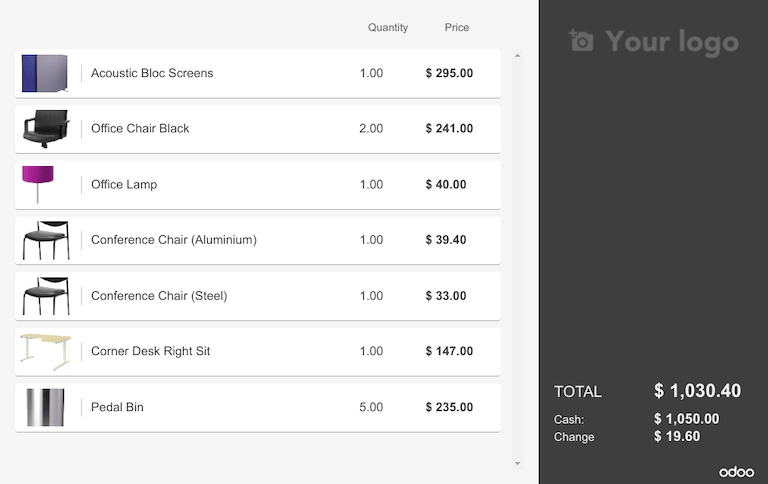
Task: Click the Quantity column header
Action: (388, 28)
